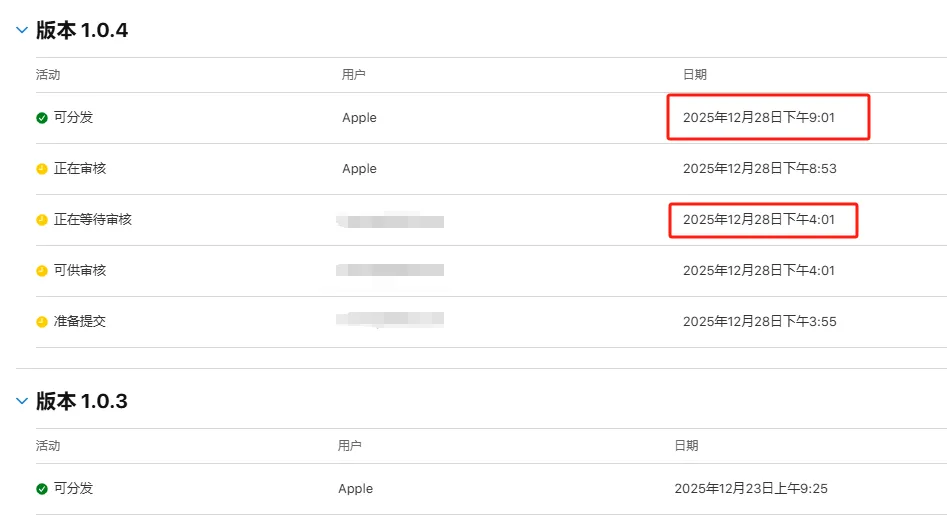947x515 pixels.
Task: Click the green check icon in version 1.0.3
Action: [42, 489]
